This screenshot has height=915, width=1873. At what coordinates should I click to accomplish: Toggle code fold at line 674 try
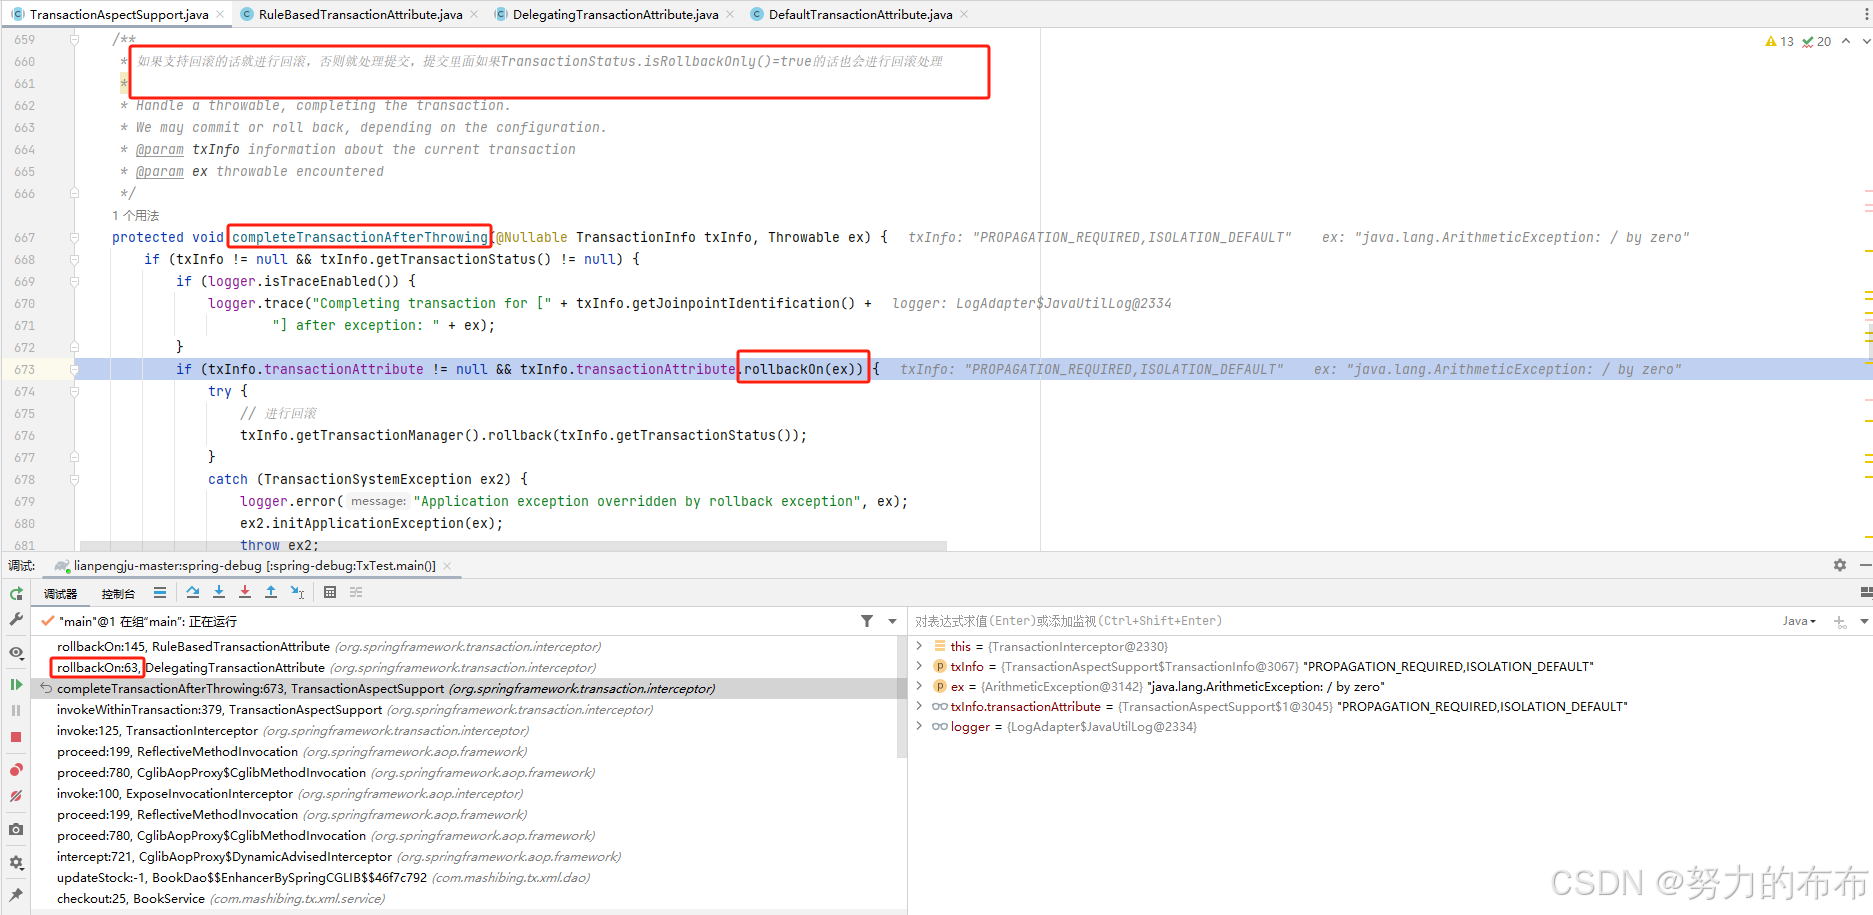[74, 391]
